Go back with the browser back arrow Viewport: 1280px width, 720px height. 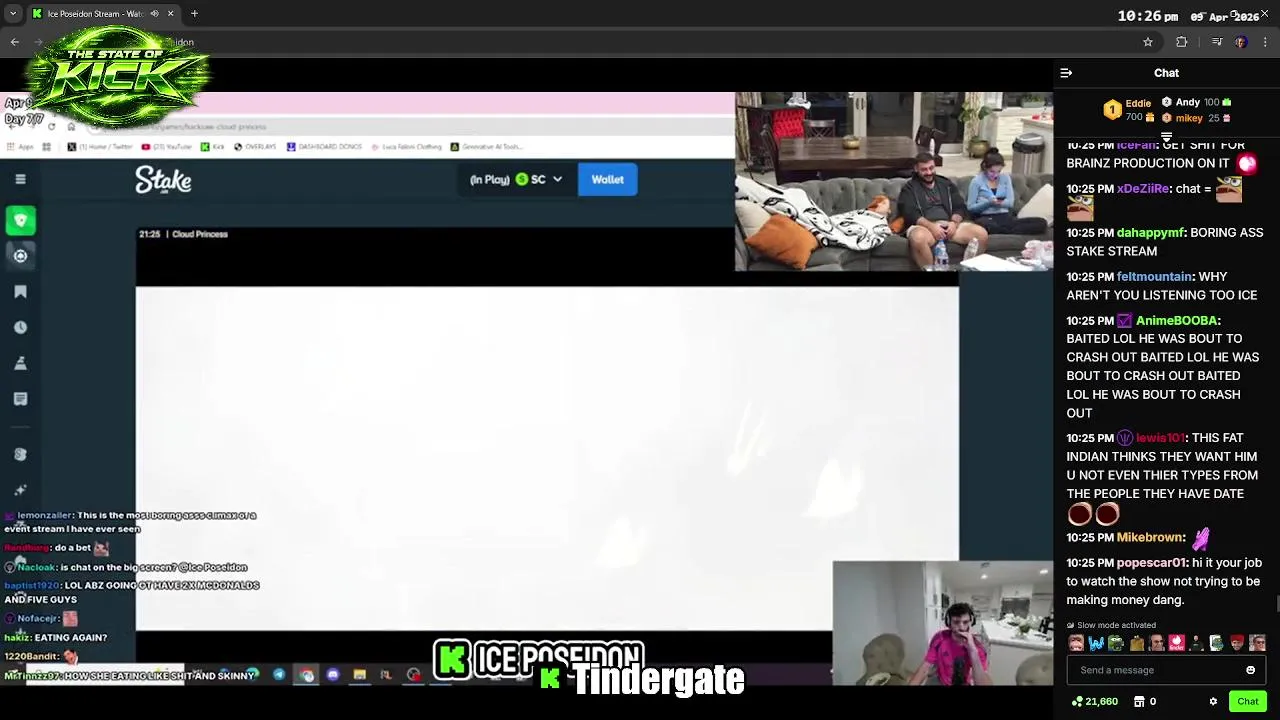14,42
